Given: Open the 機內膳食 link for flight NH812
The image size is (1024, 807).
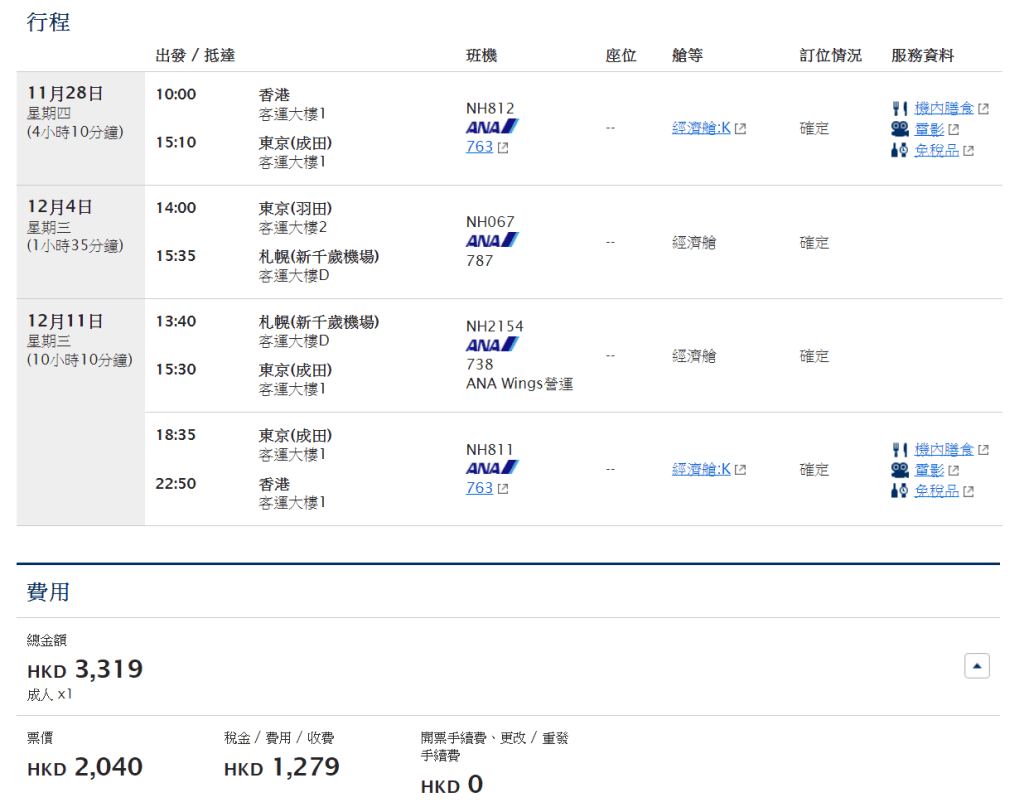Looking at the screenshot, I should click(x=944, y=109).
